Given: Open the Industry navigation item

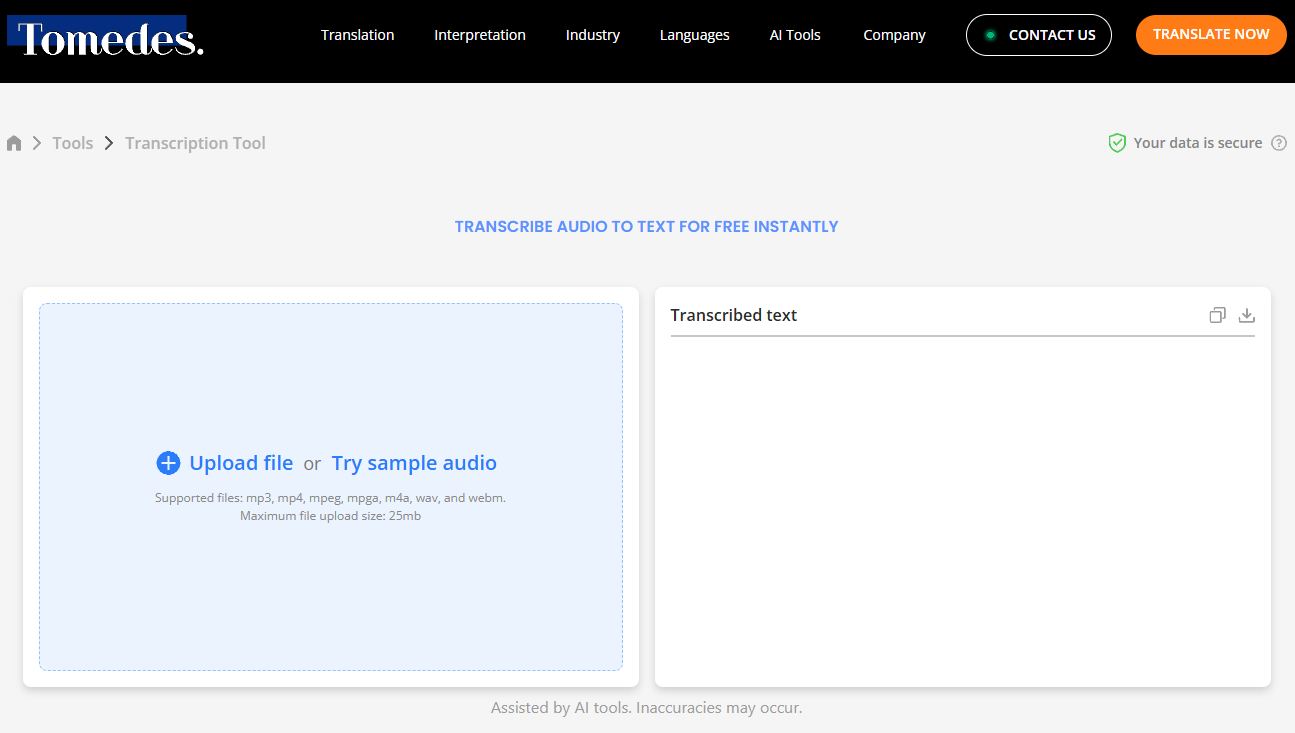Looking at the screenshot, I should tap(592, 35).
